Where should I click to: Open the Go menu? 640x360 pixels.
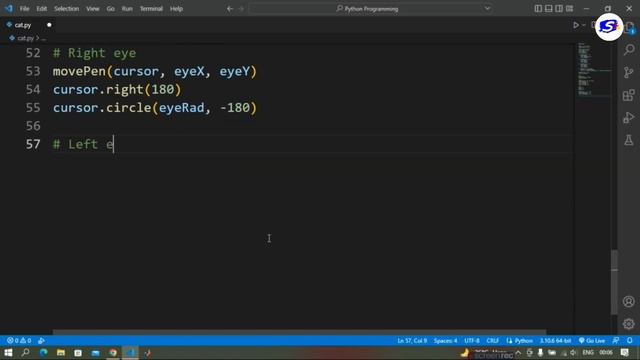pos(111,9)
